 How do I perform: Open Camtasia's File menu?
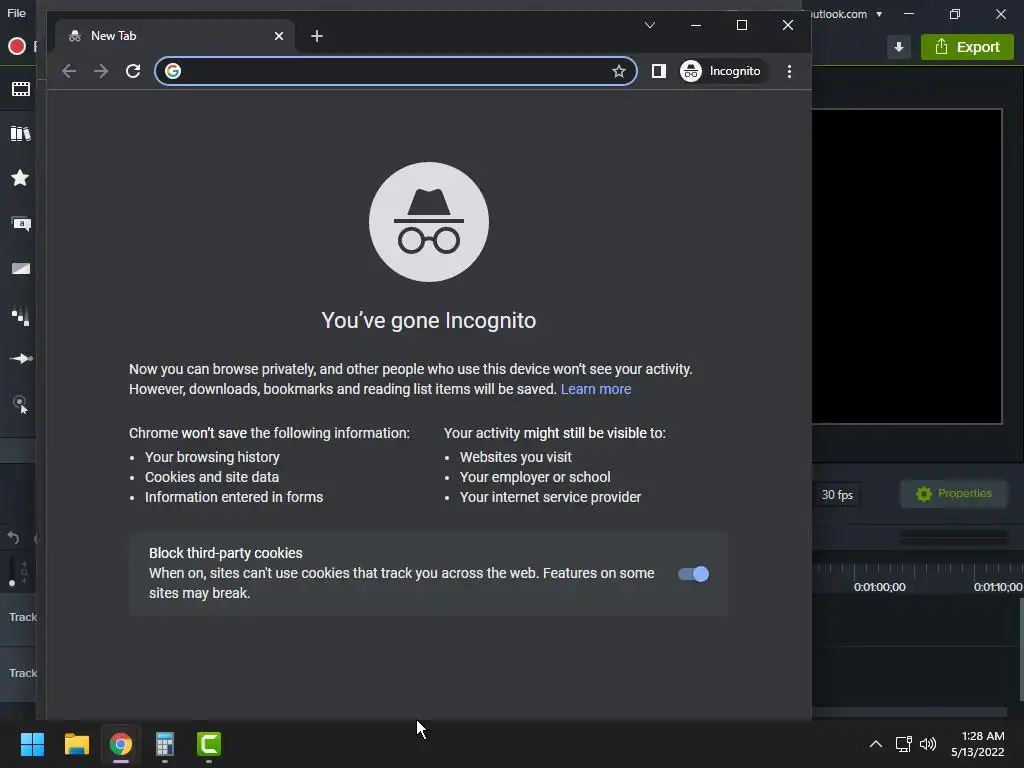(16, 13)
